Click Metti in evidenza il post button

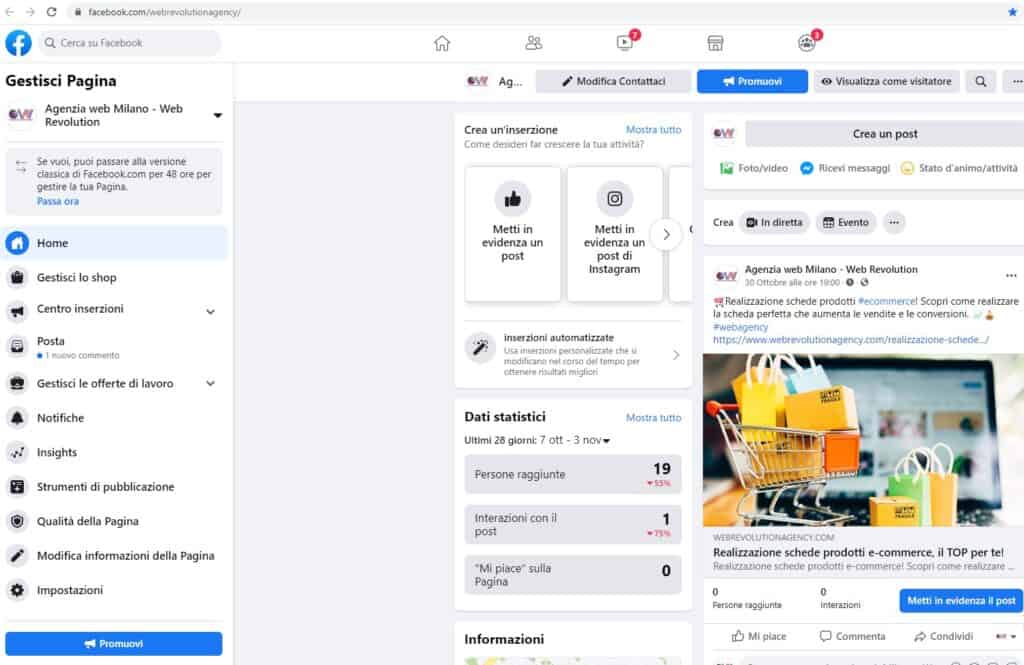point(961,600)
